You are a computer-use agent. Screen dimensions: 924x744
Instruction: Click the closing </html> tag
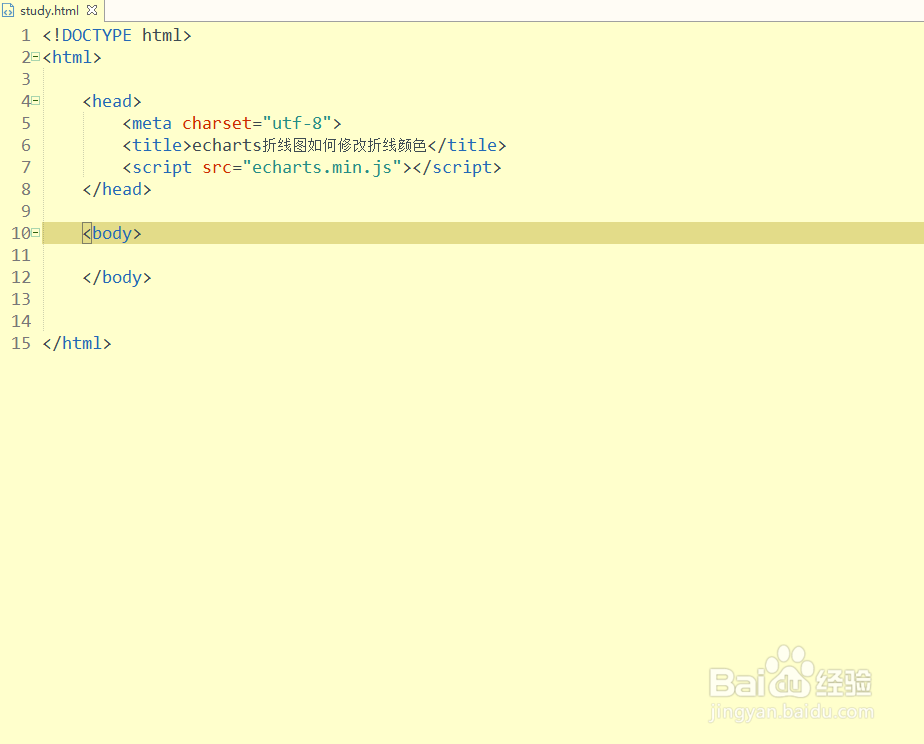pyautogui.click(x=77, y=343)
